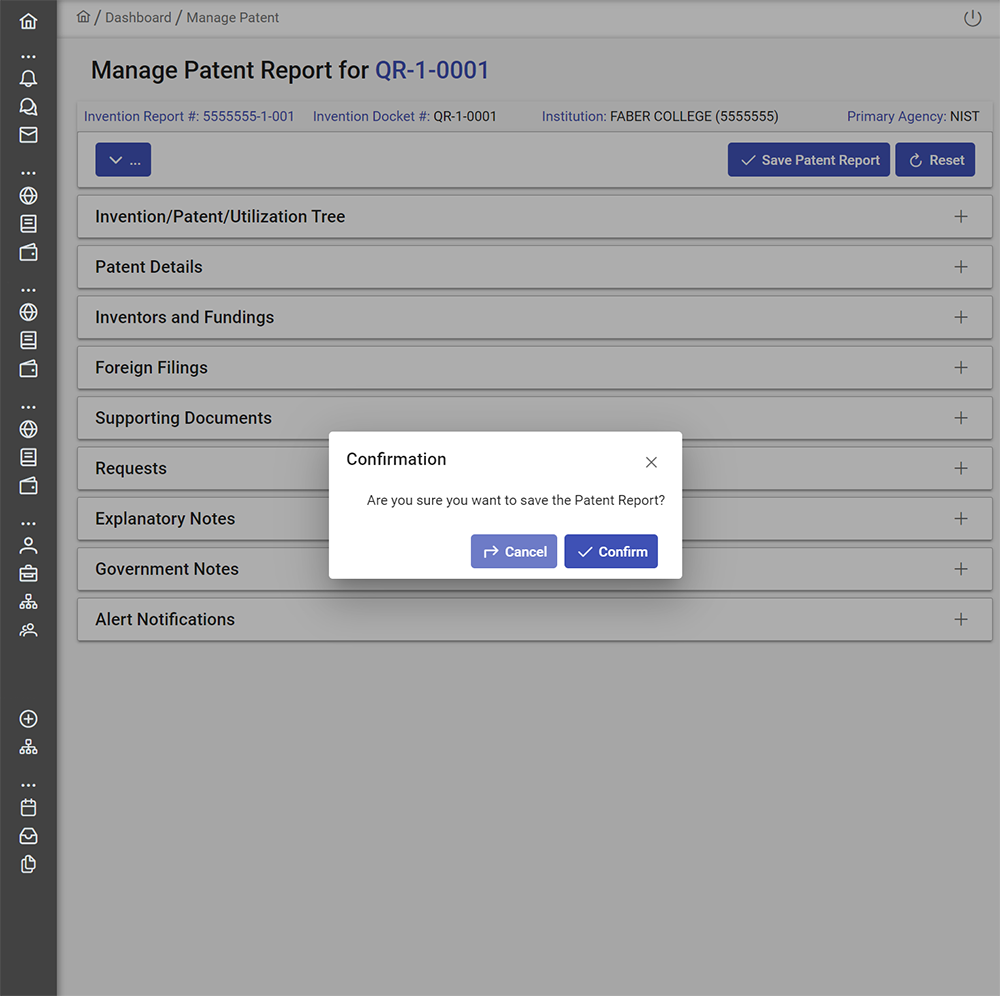Image resolution: width=1000 pixels, height=996 pixels.
Task: Expand the Alert Notifications section
Action: (960, 619)
